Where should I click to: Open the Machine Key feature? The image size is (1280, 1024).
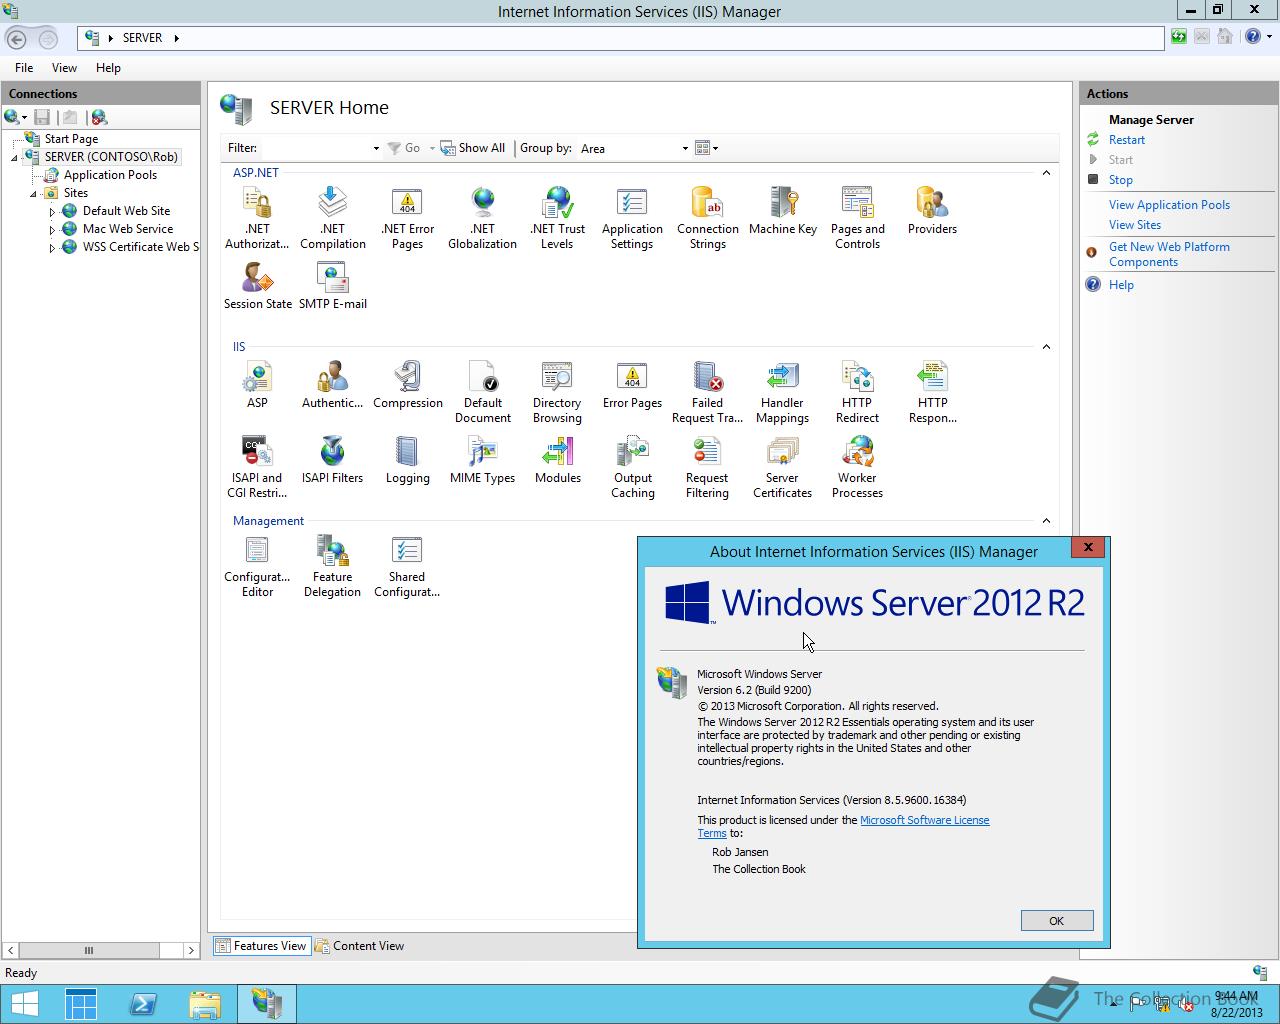(x=783, y=211)
